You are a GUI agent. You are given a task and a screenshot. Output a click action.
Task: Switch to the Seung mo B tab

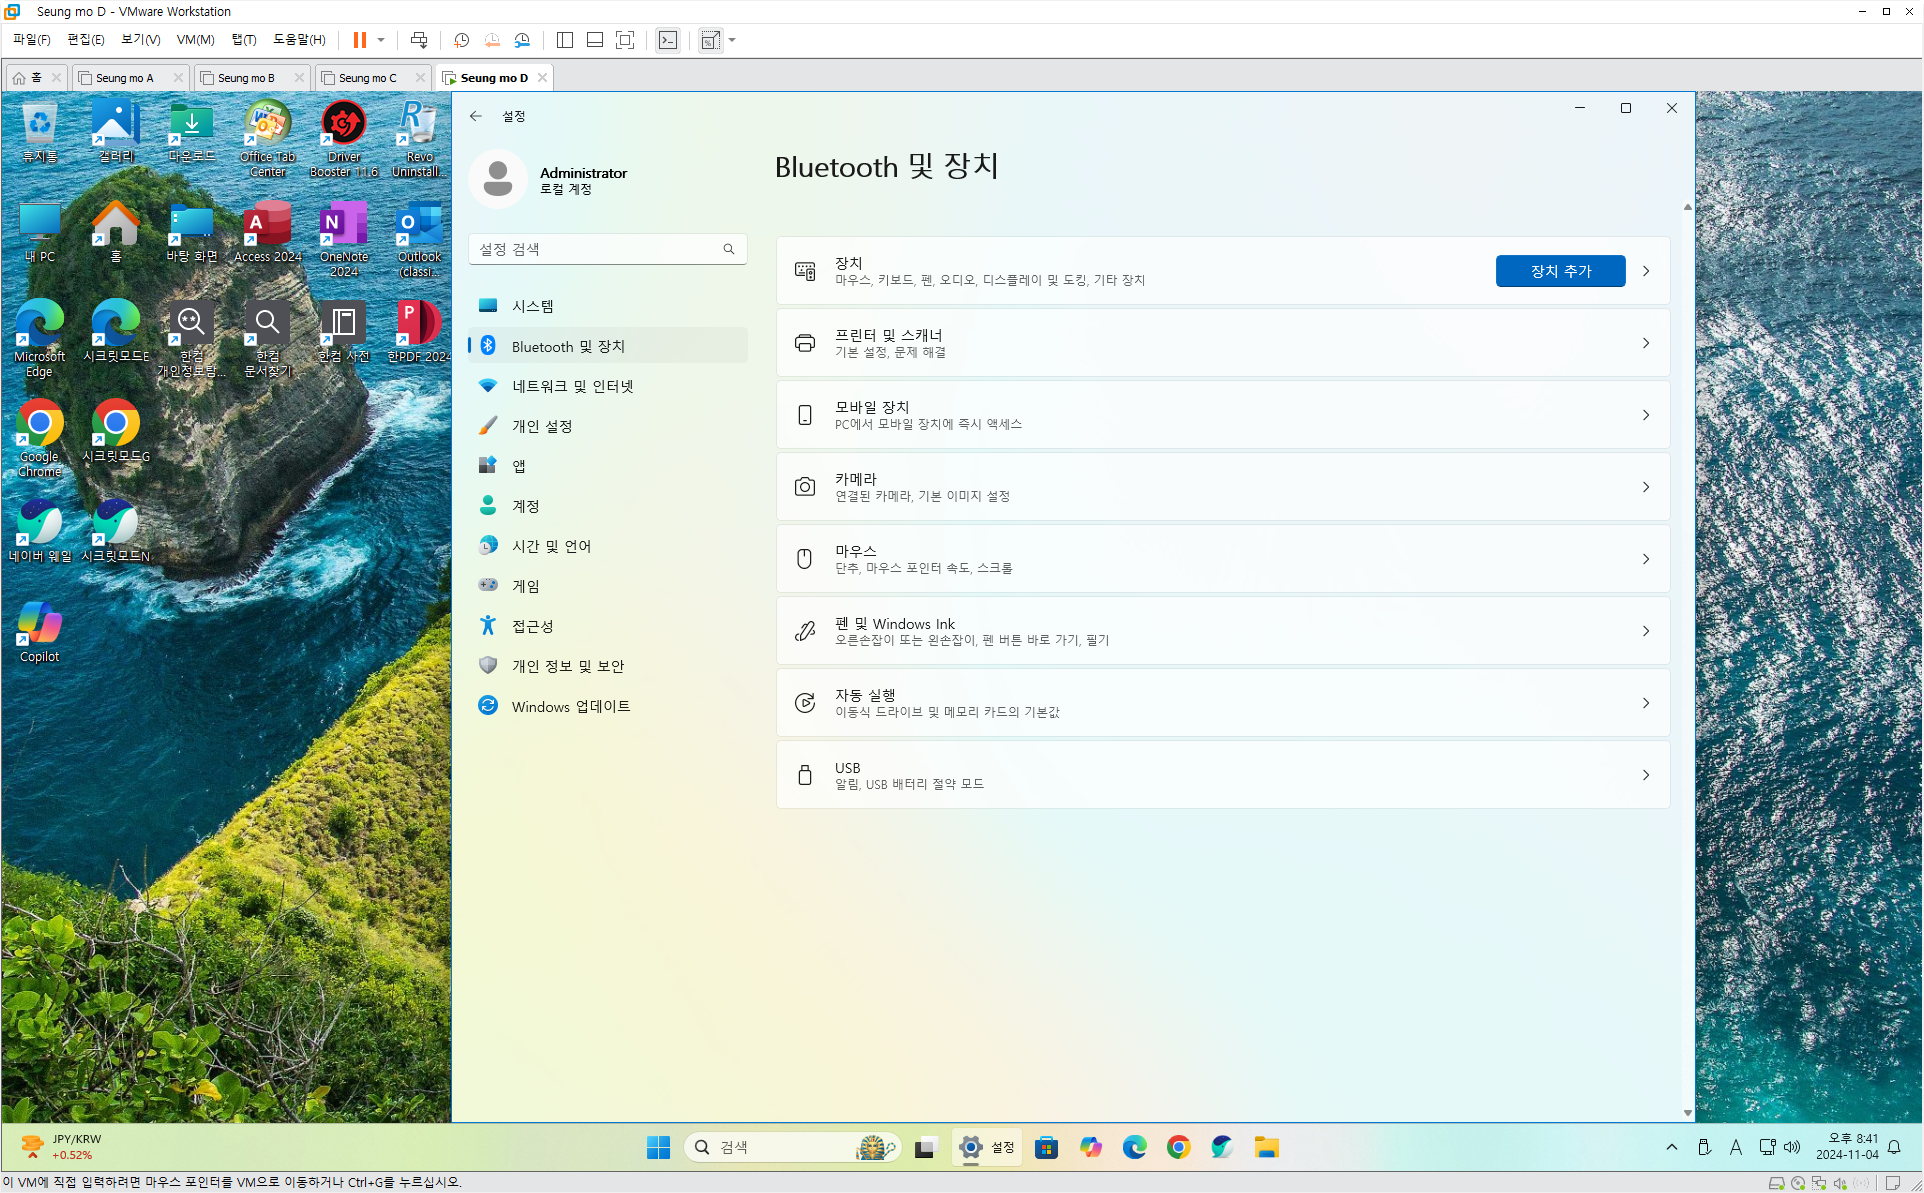(246, 78)
